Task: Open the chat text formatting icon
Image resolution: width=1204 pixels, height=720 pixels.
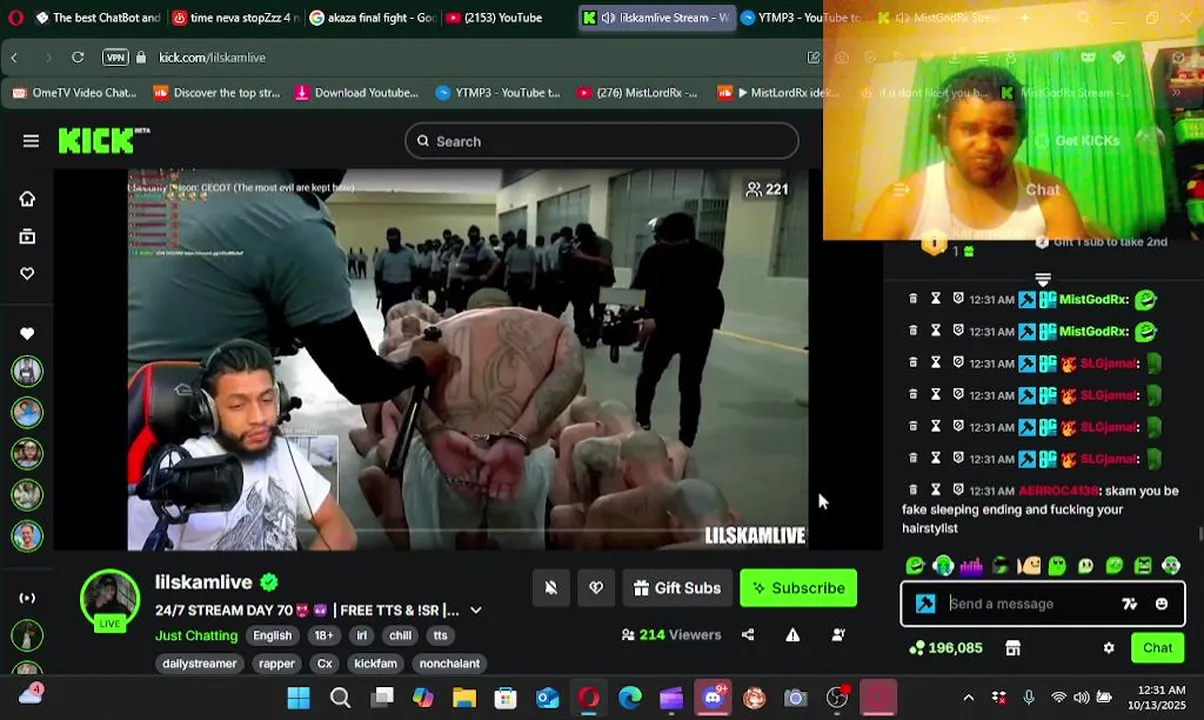Action: [1129, 604]
